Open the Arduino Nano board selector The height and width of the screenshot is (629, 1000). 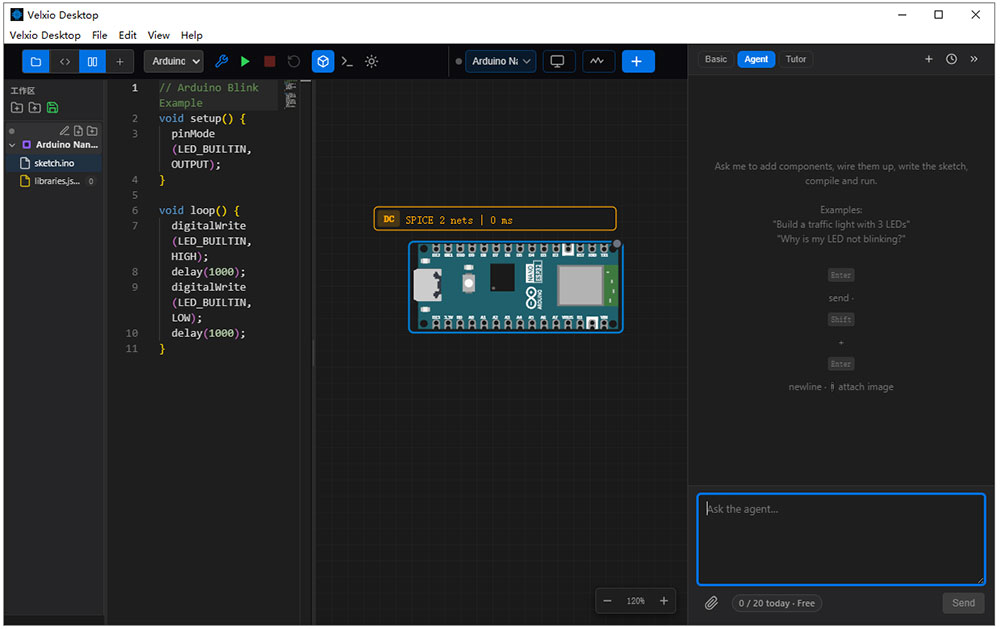(x=501, y=61)
